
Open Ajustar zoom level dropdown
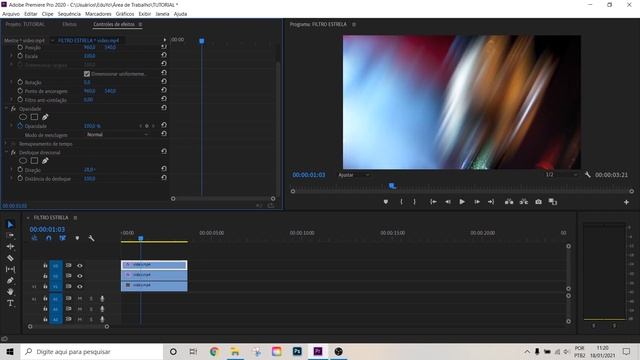(x=354, y=175)
